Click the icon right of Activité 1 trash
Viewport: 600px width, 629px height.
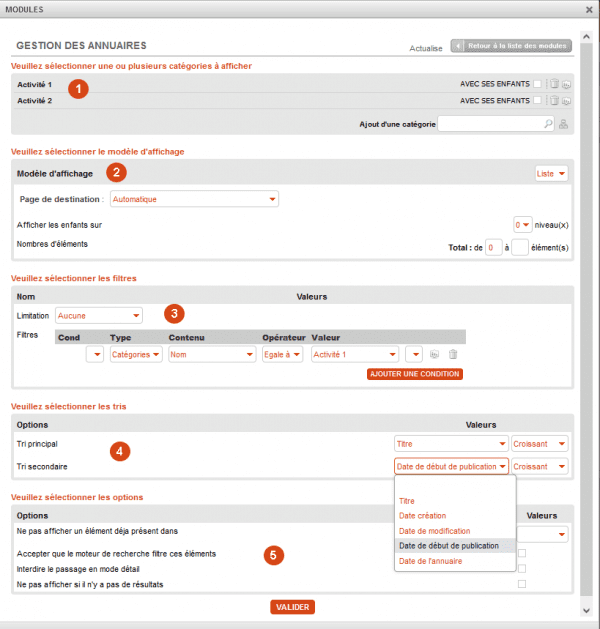[x=567, y=85]
